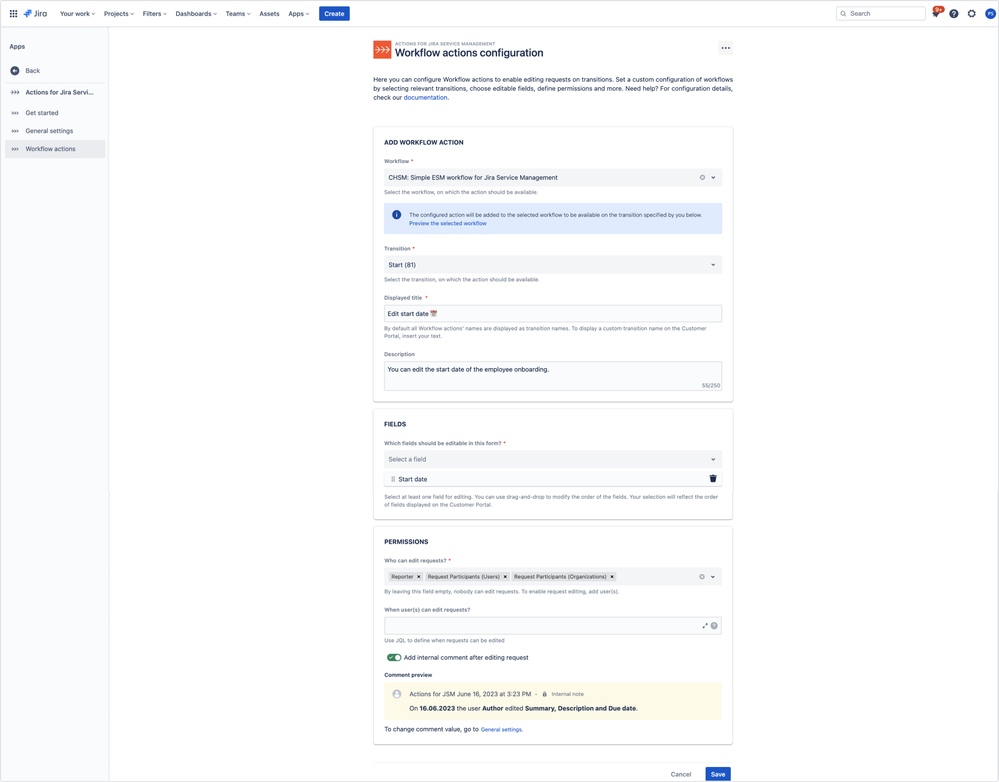Open the Assets menu item

pyautogui.click(x=269, y=13)
